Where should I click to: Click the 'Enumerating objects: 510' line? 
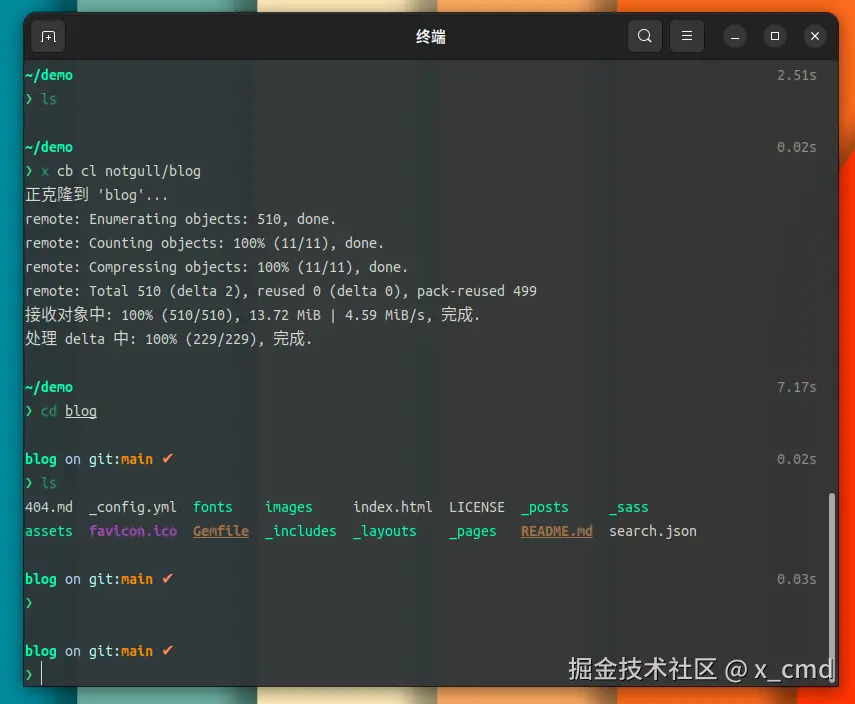point(180,219)
